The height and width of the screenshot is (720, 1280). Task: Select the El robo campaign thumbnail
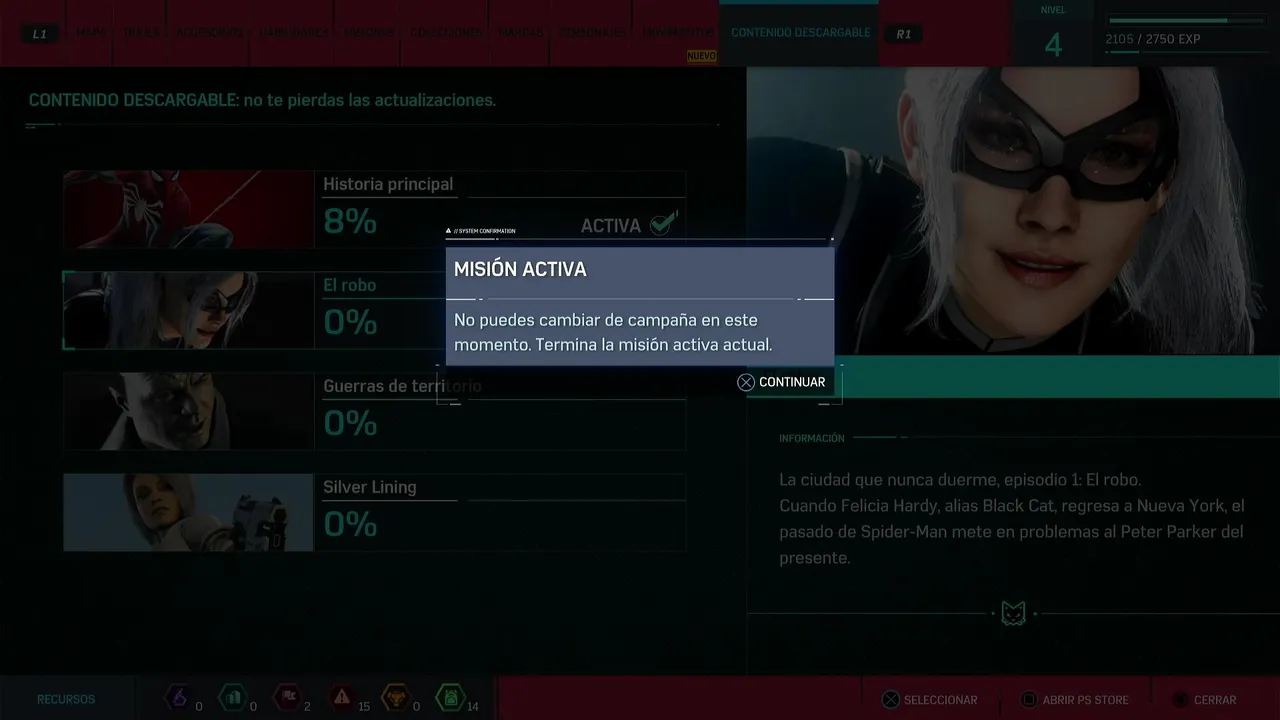coord(188,310)
